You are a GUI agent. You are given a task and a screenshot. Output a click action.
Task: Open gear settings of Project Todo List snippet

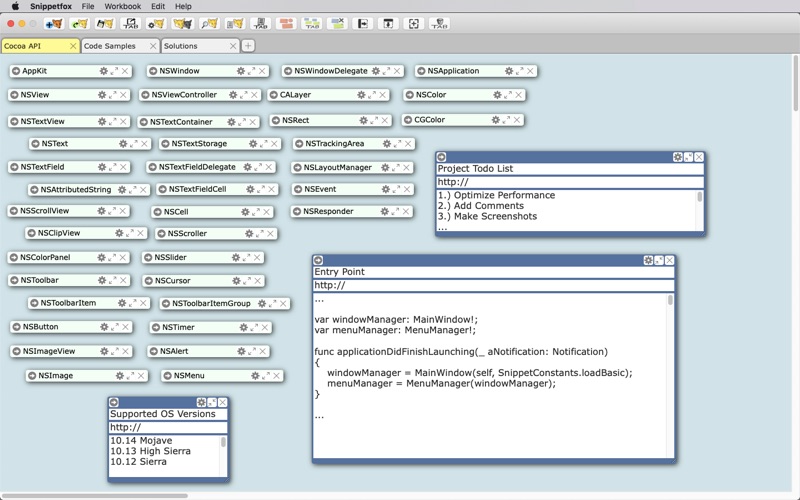click(678, 157)
